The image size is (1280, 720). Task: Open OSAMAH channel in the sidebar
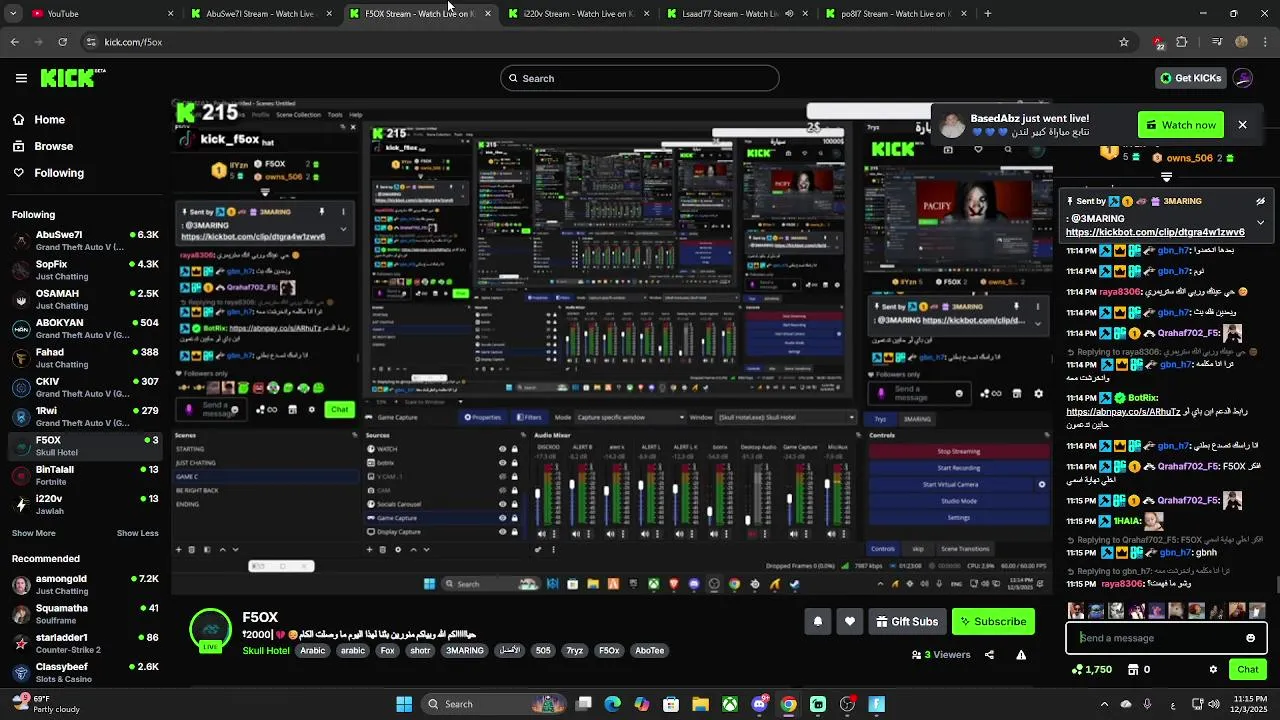tap(85, 299)
